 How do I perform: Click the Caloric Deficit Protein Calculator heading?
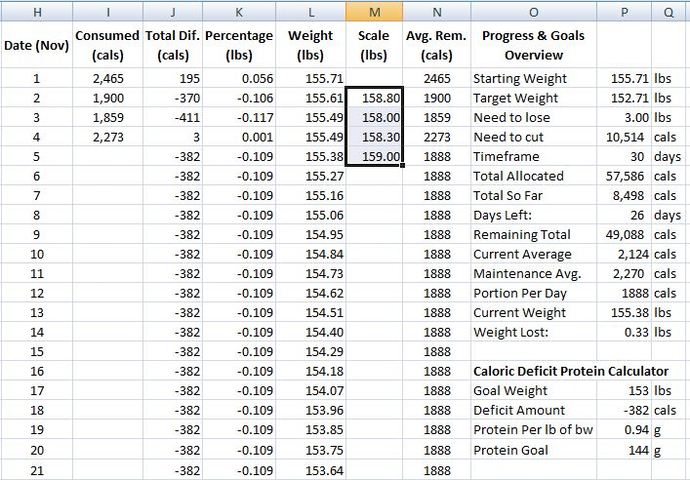point(571,371)
